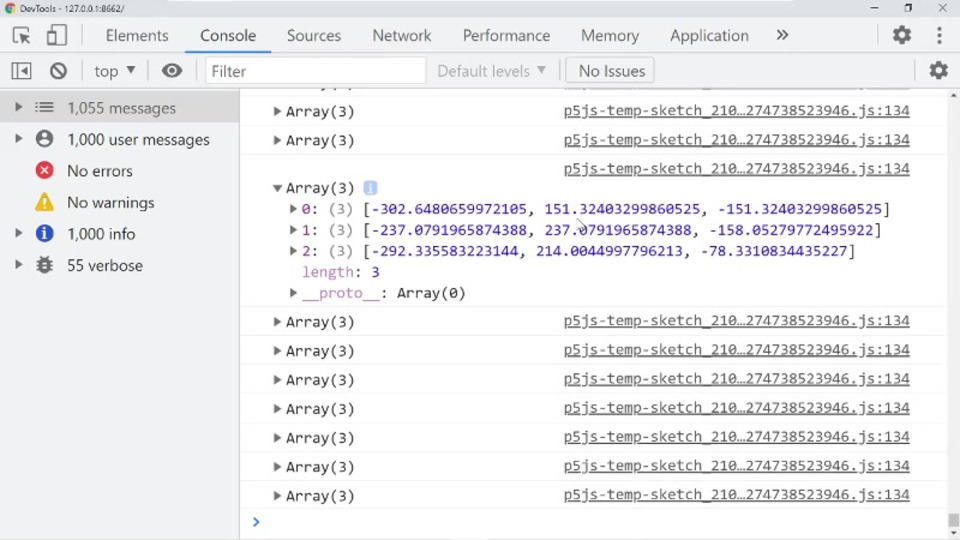Expand the first visible Array(3) row
Screen dimensions: 960x540
click(277, 111)
